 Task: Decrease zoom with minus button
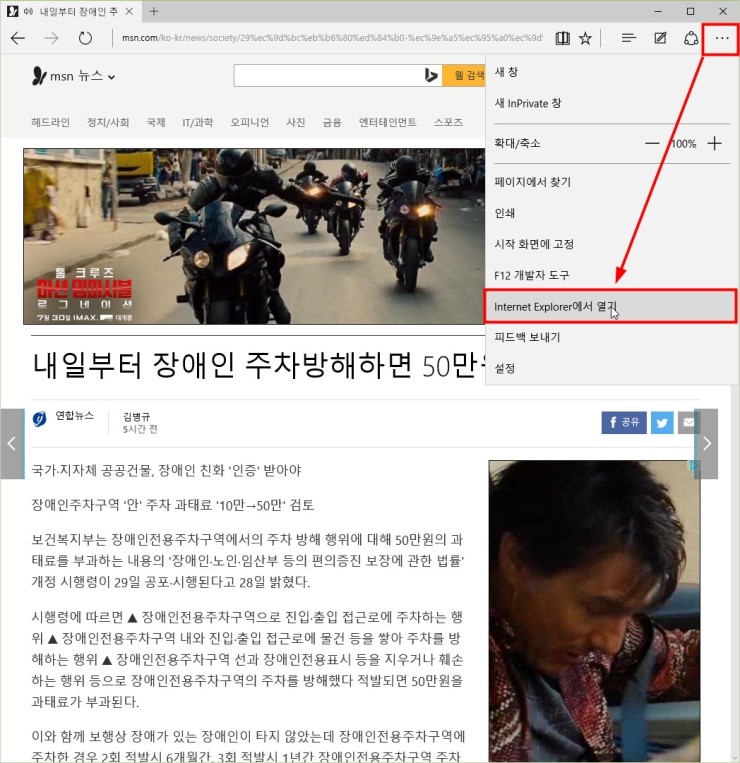(652, 144)
